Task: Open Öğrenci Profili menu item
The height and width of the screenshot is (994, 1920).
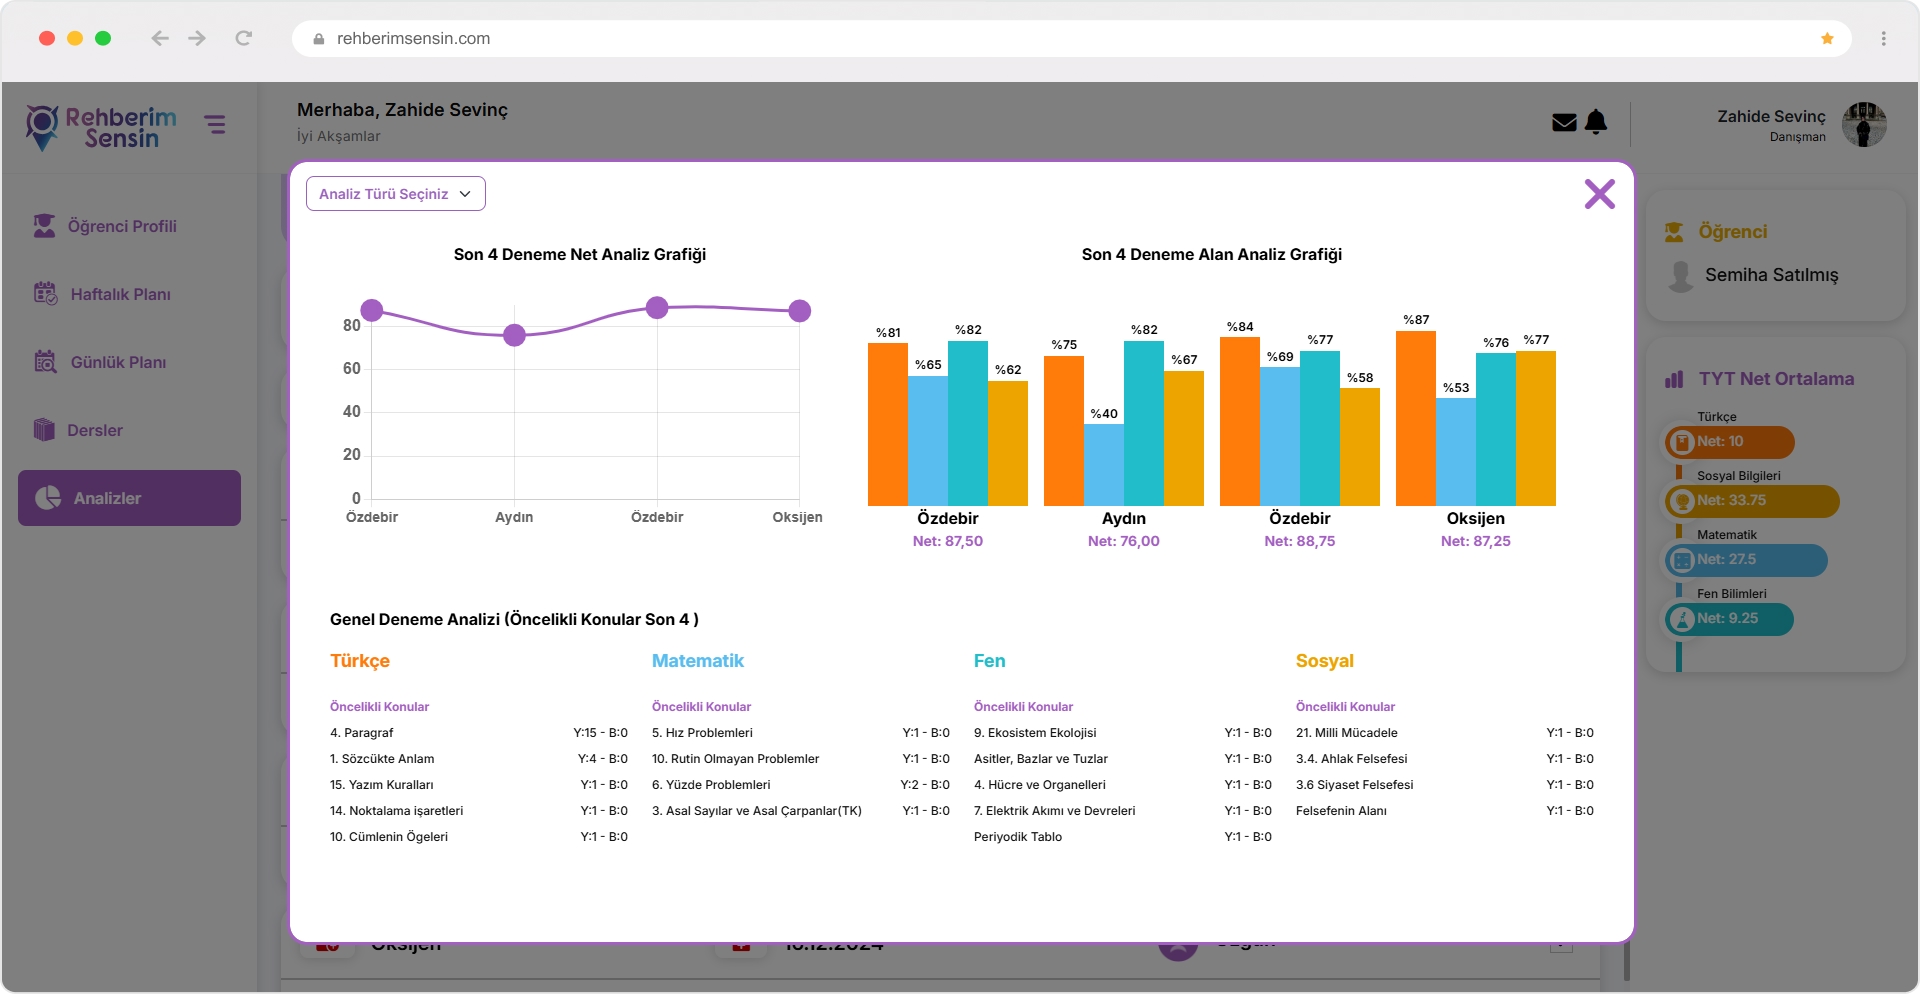Action: pyautogui.click(x=121, y=227)
